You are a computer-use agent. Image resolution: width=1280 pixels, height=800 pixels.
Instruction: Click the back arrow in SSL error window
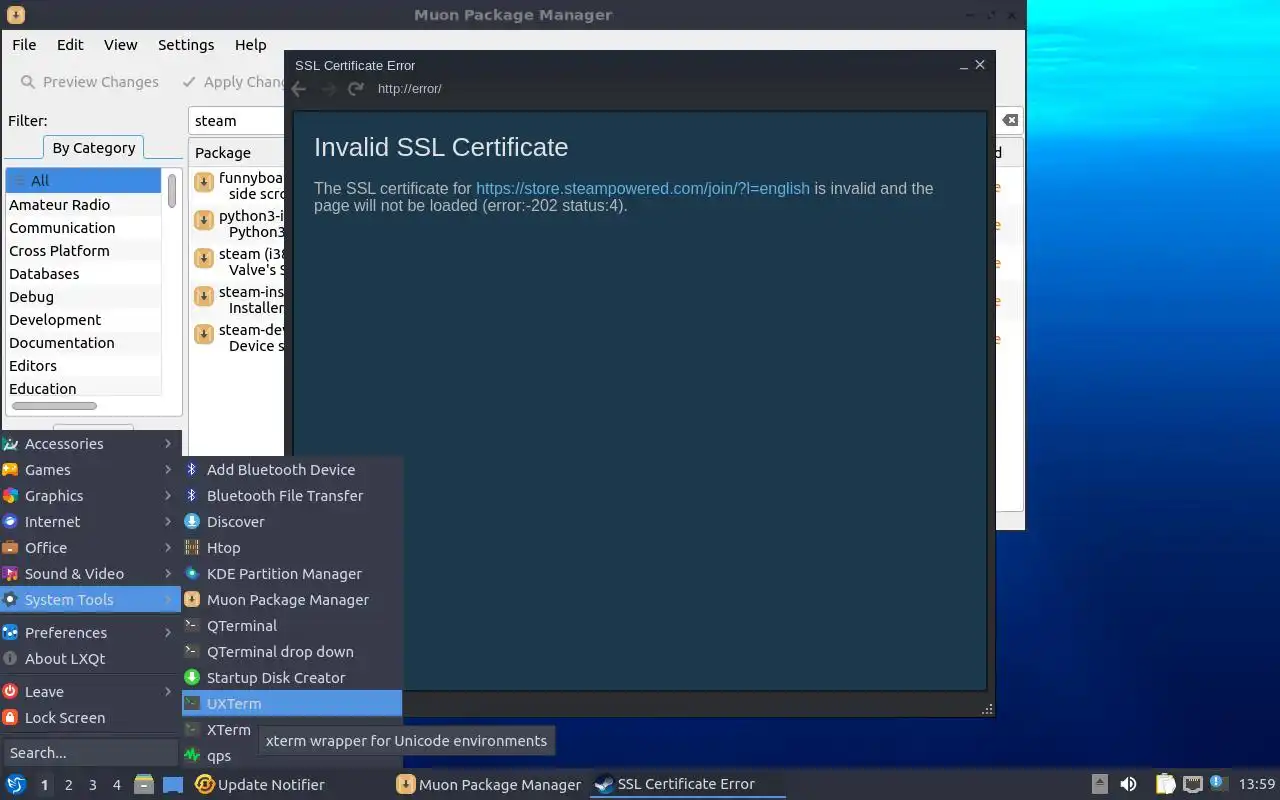(x=298, y=89)
